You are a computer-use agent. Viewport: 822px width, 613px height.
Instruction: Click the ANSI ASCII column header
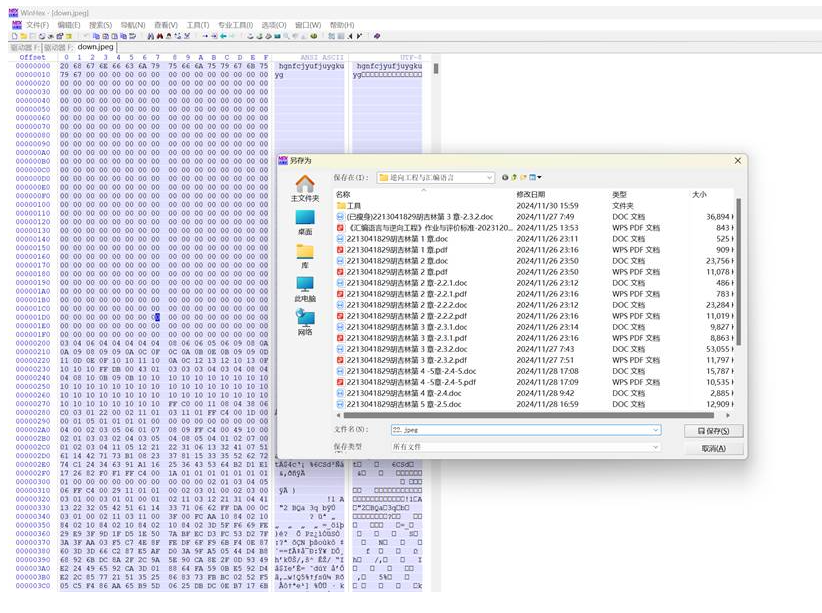pyautogui.click(x=322, y=57)
